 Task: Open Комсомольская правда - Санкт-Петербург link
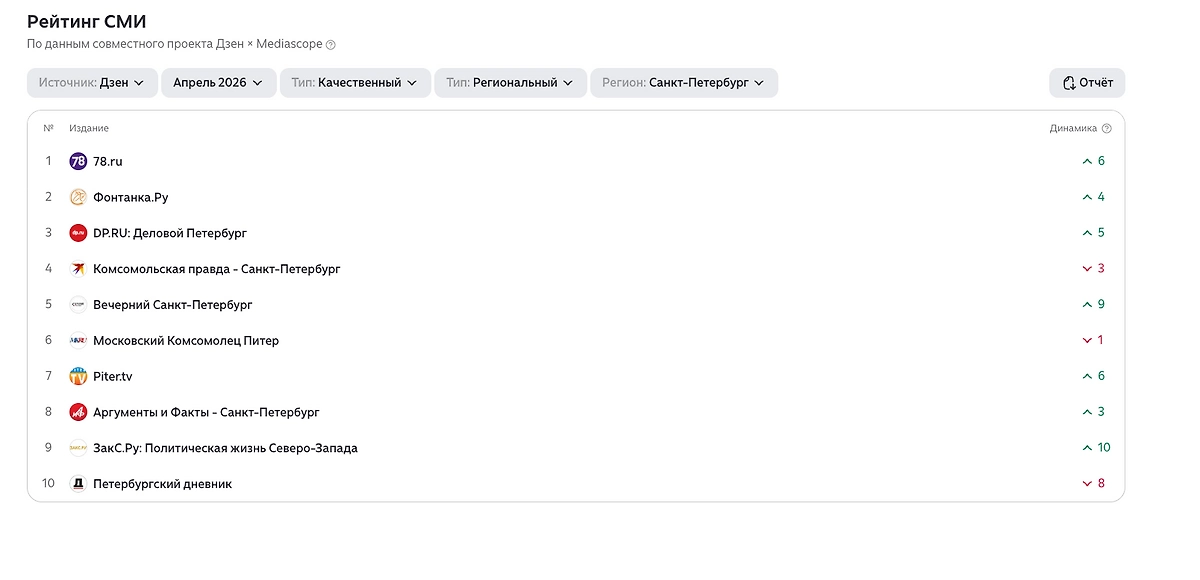(x=217, y=269)
